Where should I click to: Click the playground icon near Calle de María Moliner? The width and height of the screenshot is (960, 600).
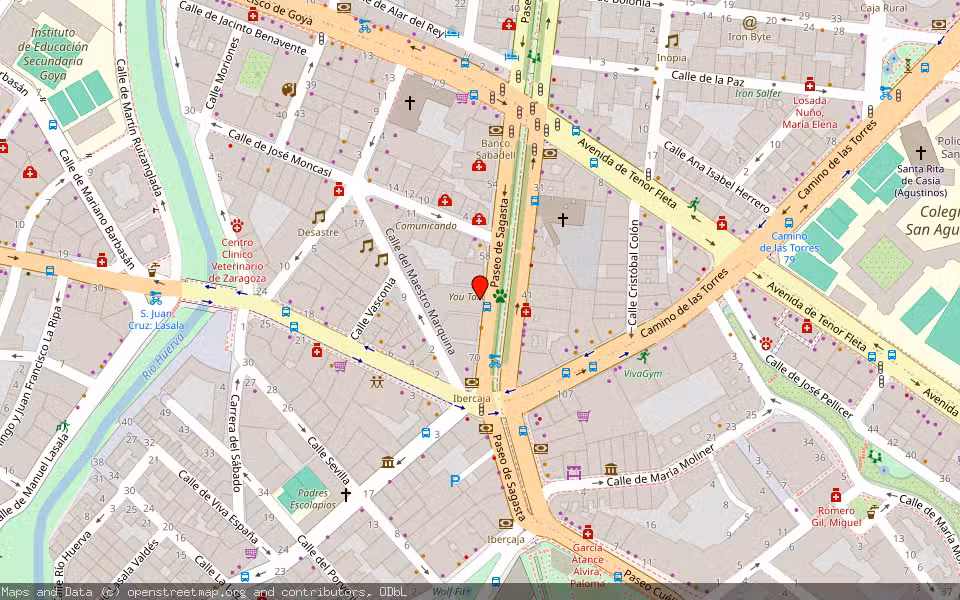874,457
